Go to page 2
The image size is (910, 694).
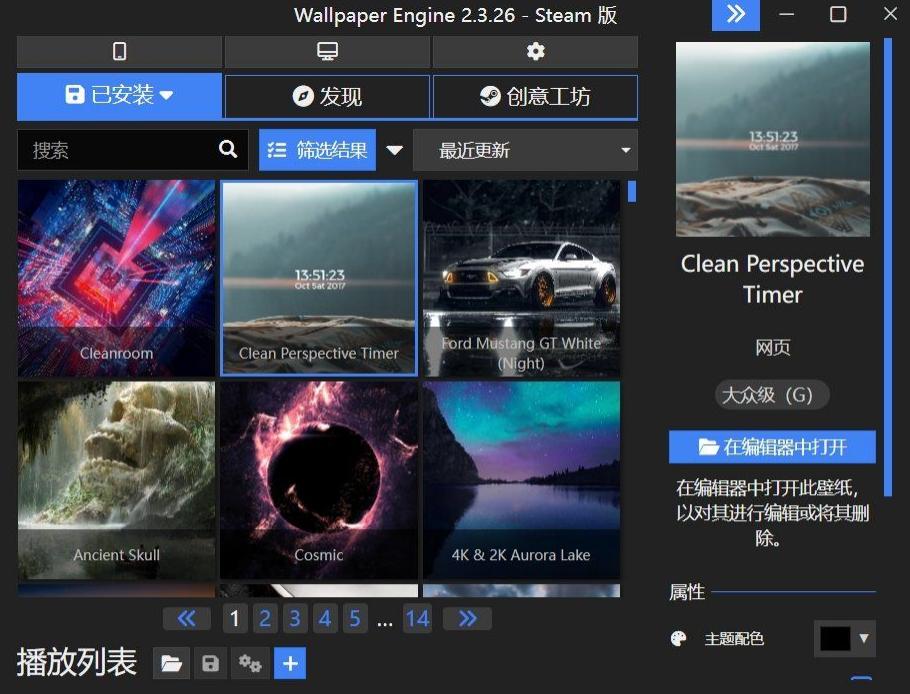tap(265, 619)
